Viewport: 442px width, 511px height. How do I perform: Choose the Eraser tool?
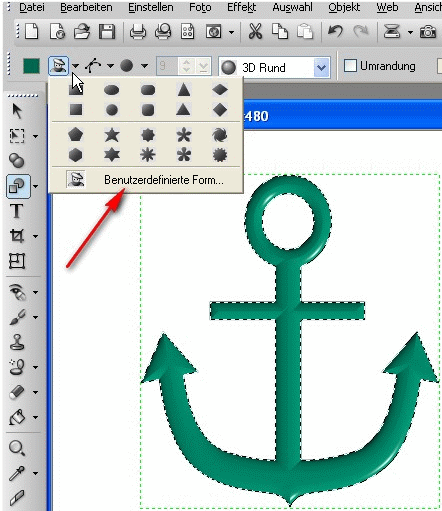click(17, 392)
